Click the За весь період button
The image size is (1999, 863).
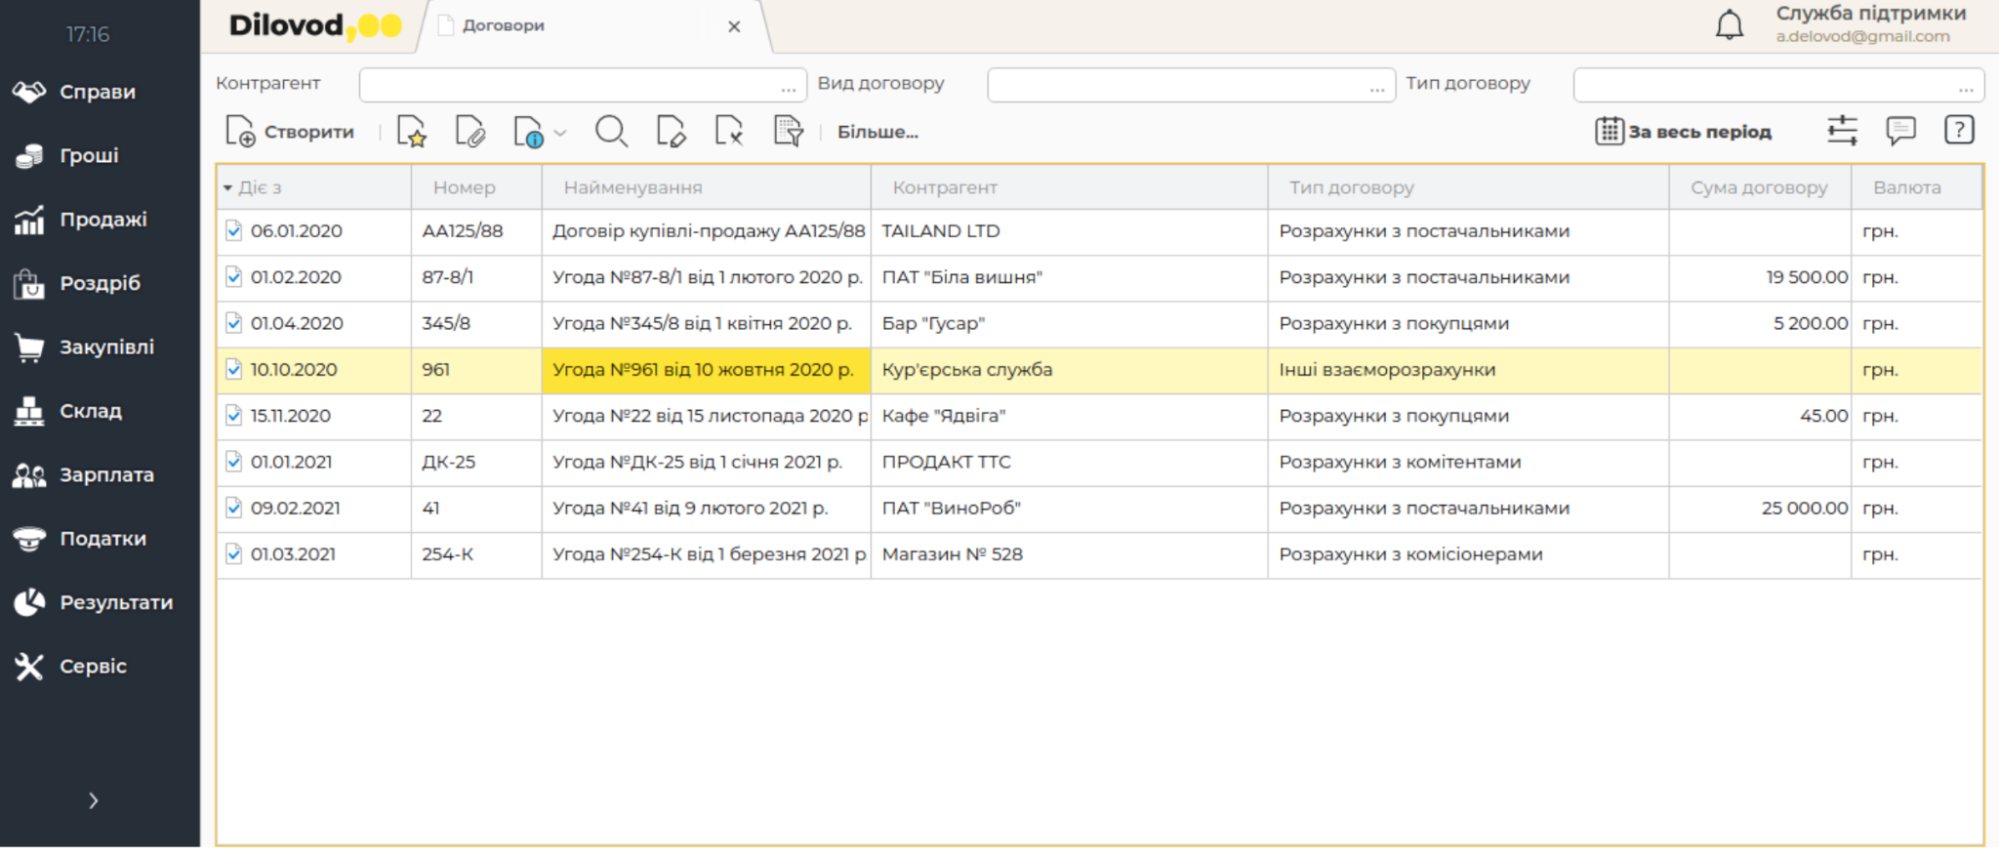(x=1684, y=132)
